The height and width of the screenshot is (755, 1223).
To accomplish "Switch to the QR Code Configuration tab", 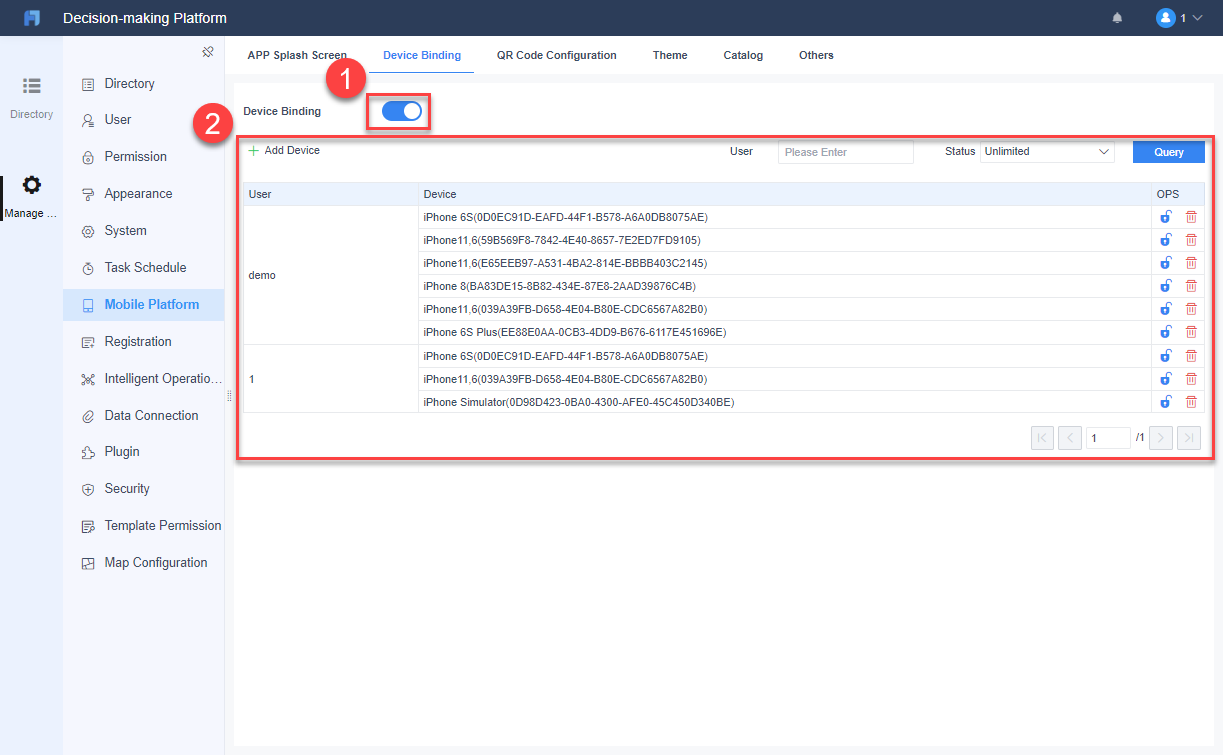I will click(x=557, y=55).
